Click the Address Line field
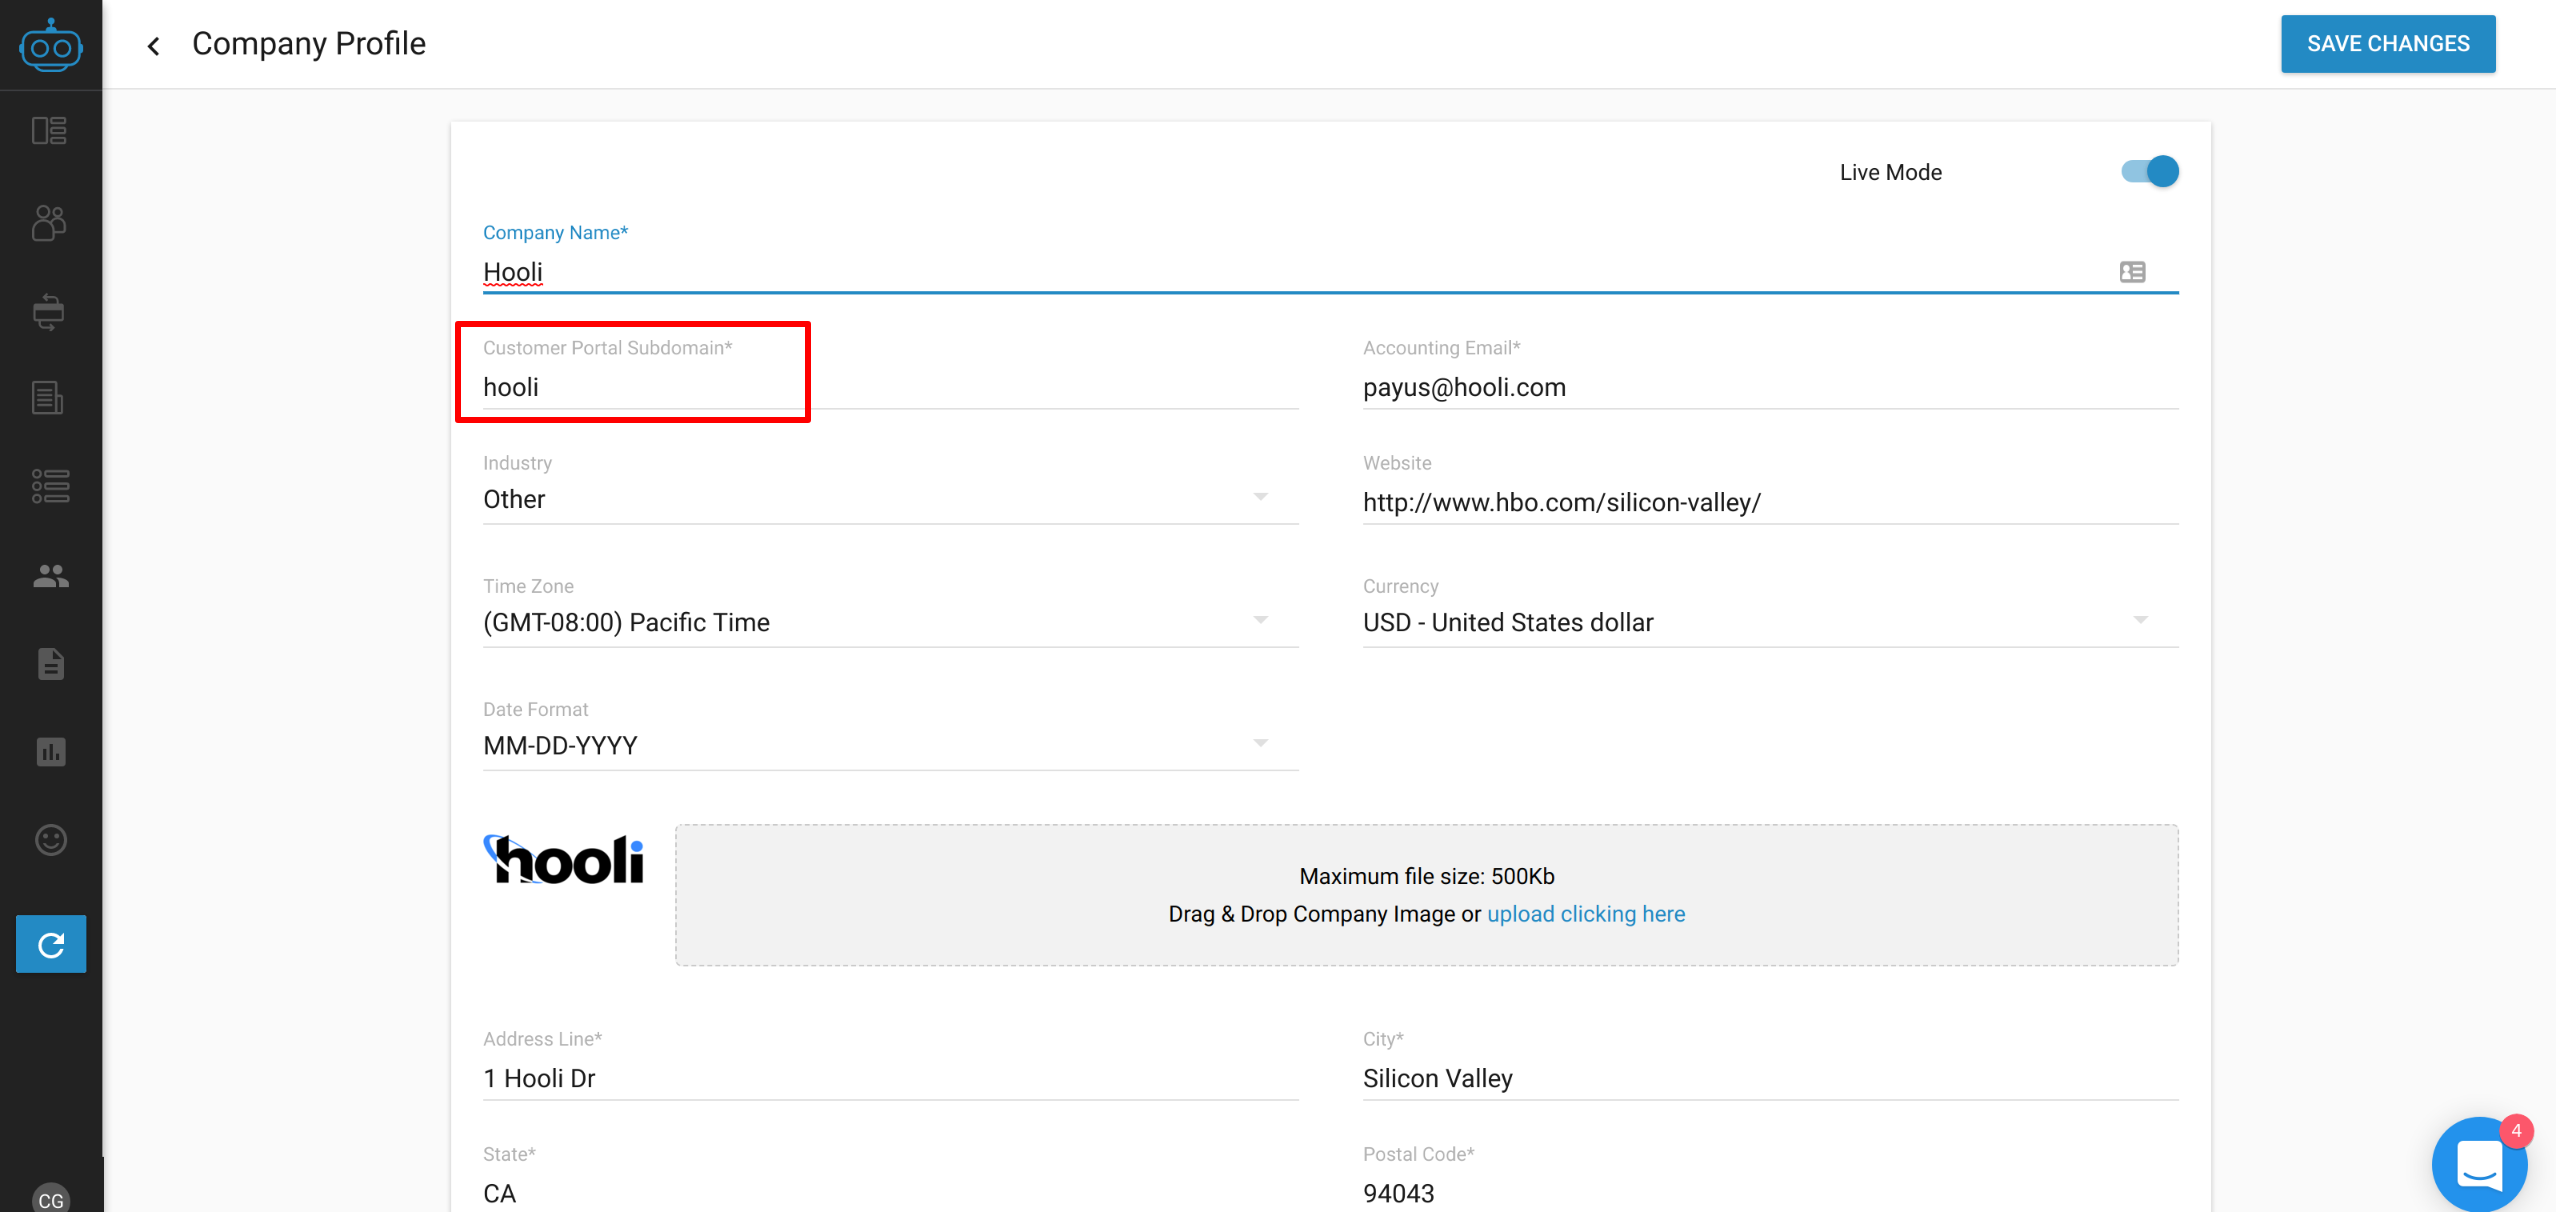 [x=890, y=1078]
